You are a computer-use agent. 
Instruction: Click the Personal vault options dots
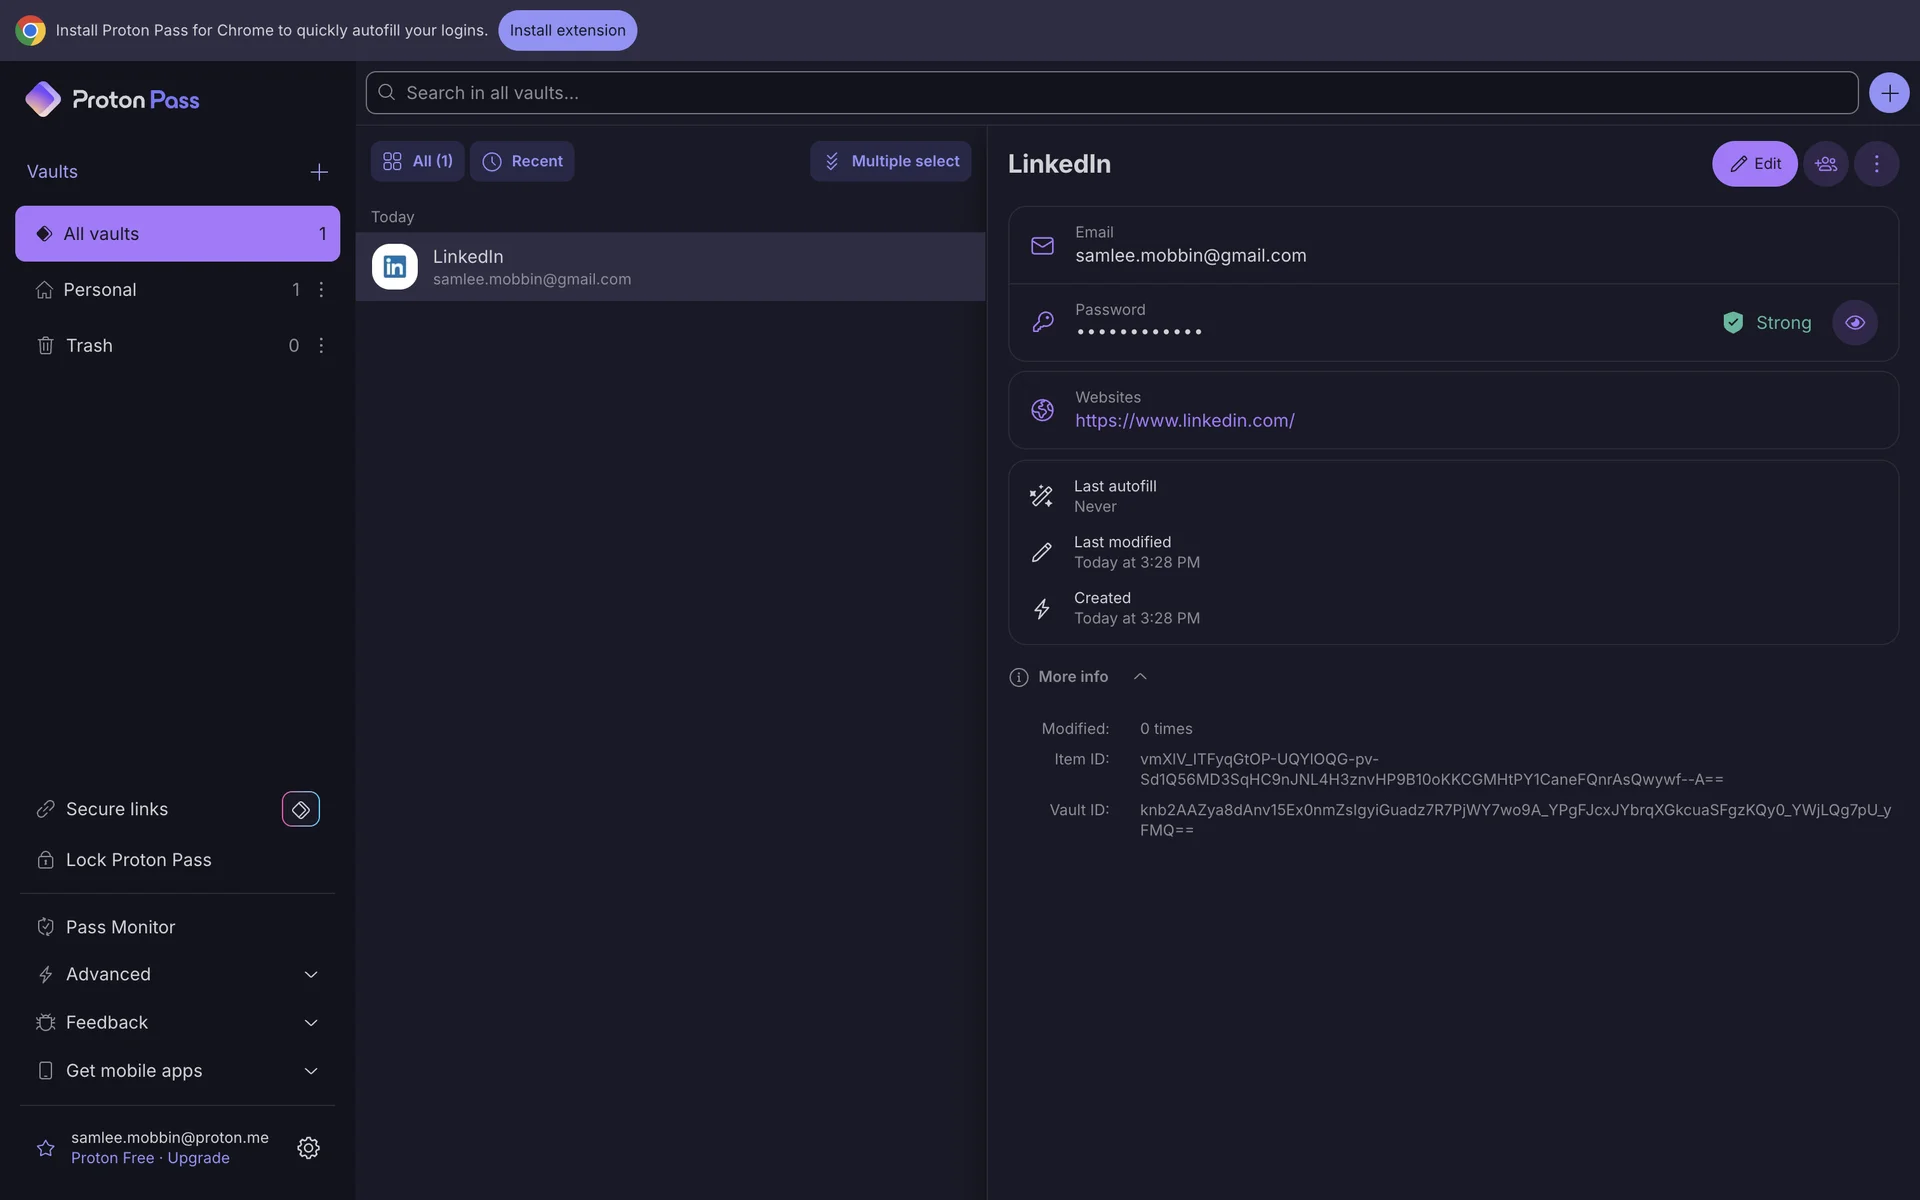click(x=321, y=290)
